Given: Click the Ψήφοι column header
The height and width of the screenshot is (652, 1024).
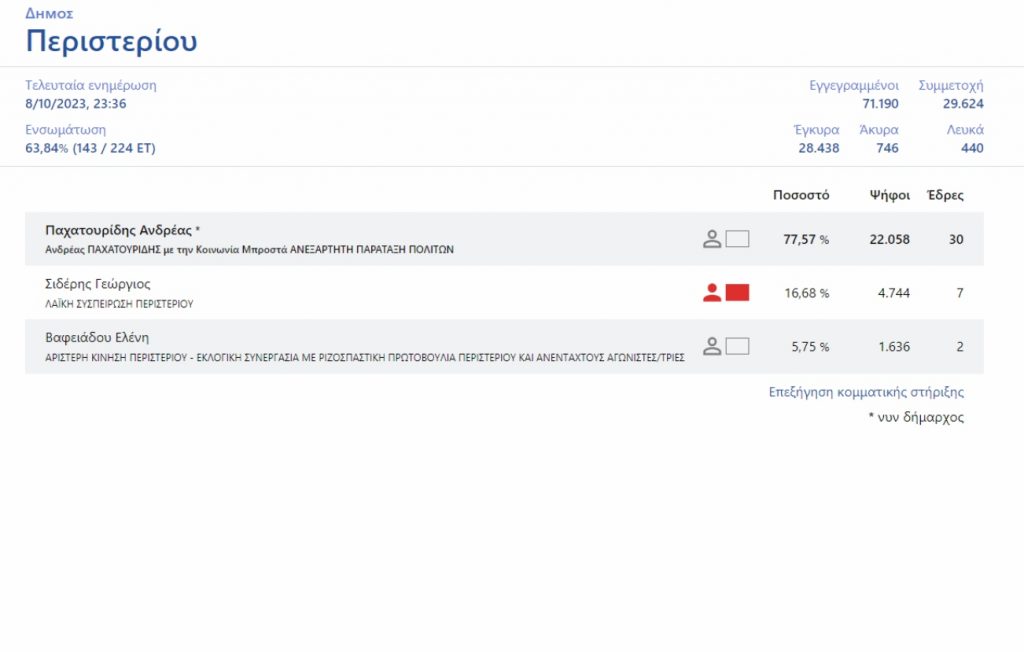Looking at the screenshot, I should pos(889,195).
